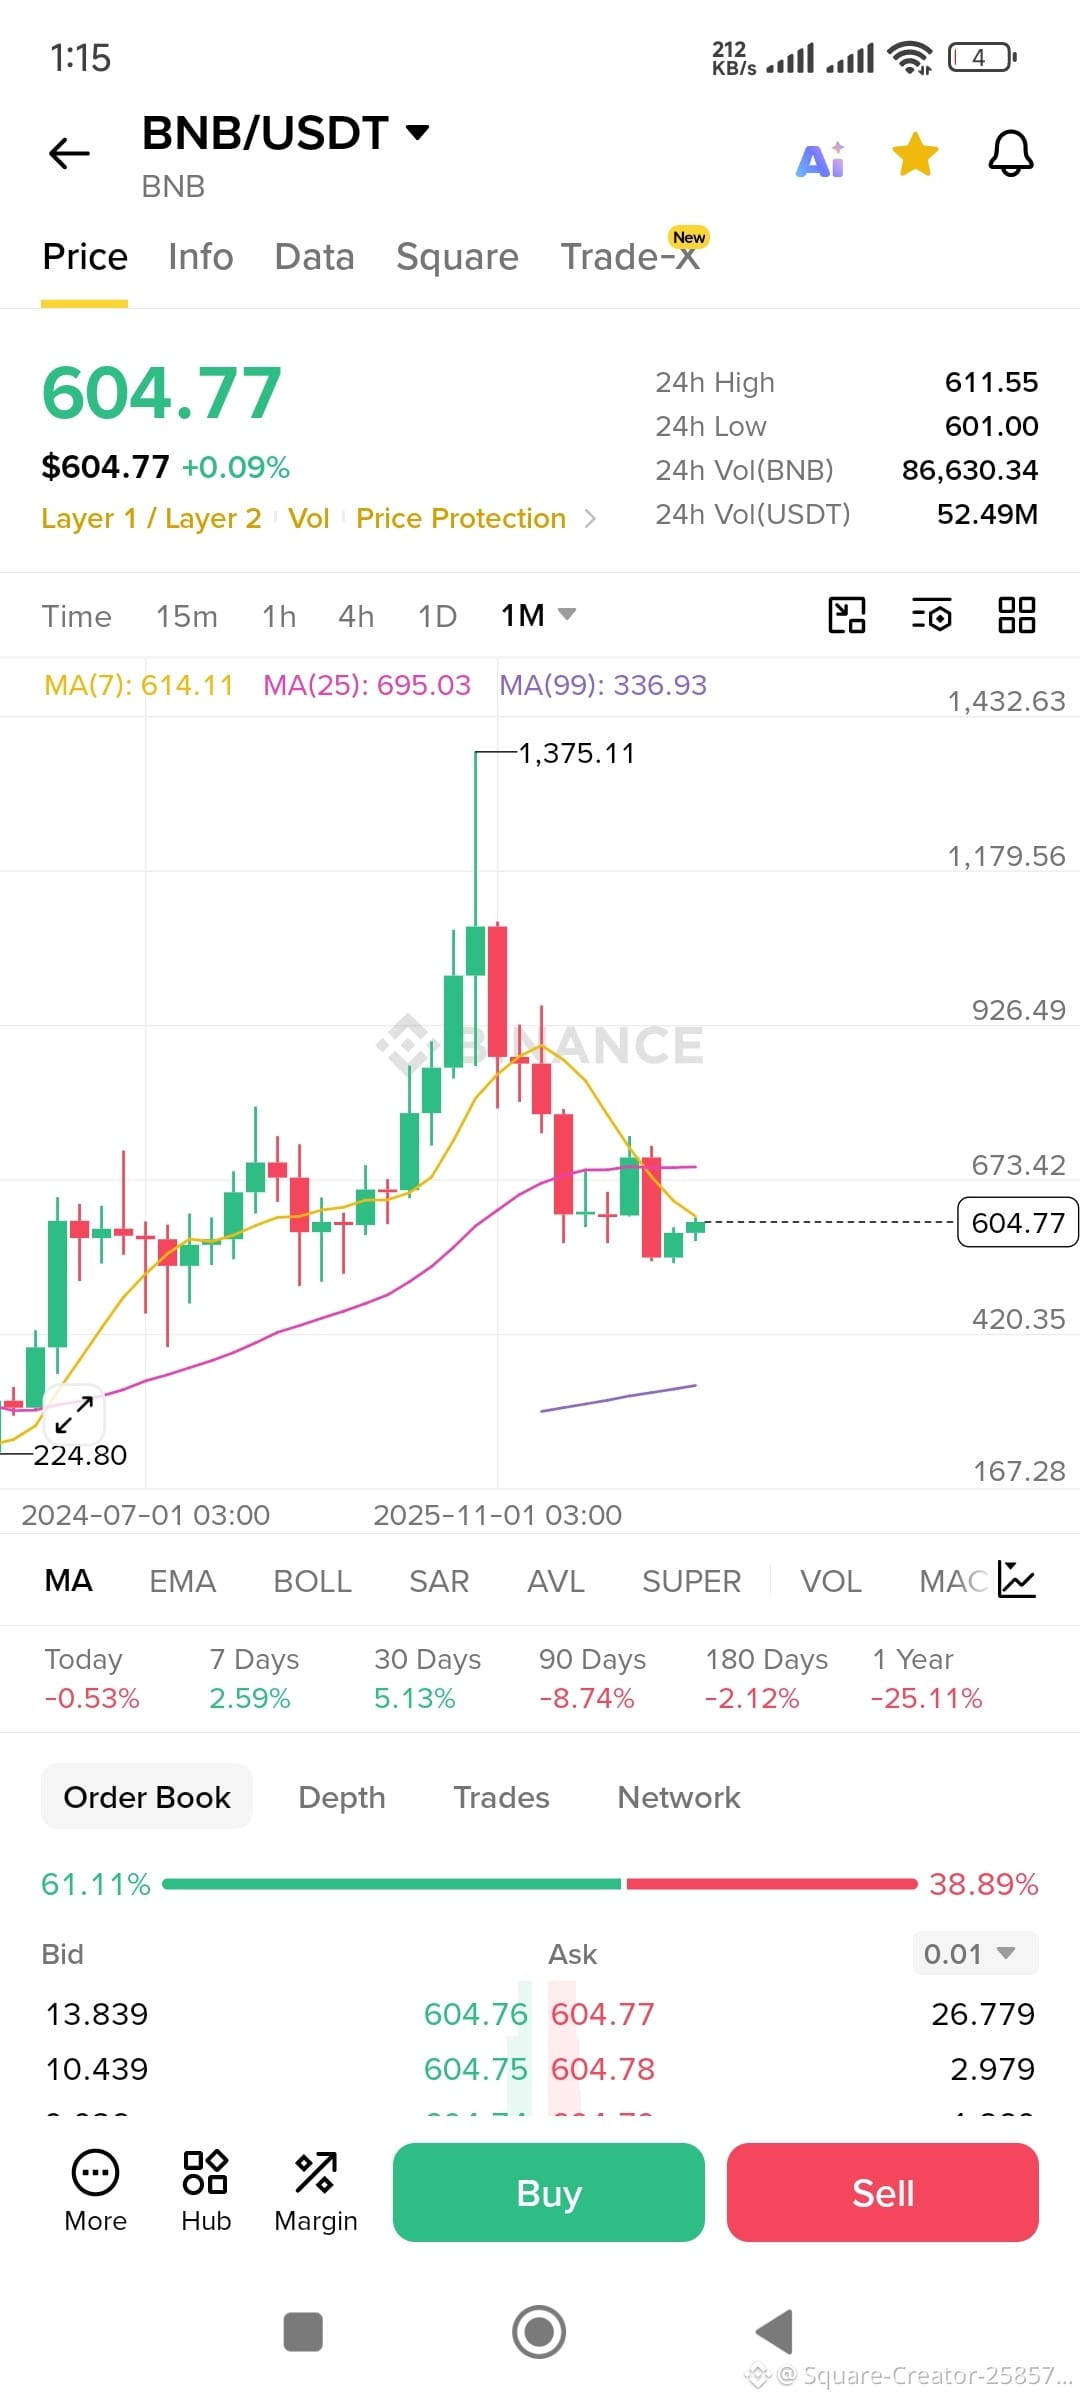Toggle the favorite star for BNB/USDT
Viewport: 1080px width, 2400px height.
915,154
